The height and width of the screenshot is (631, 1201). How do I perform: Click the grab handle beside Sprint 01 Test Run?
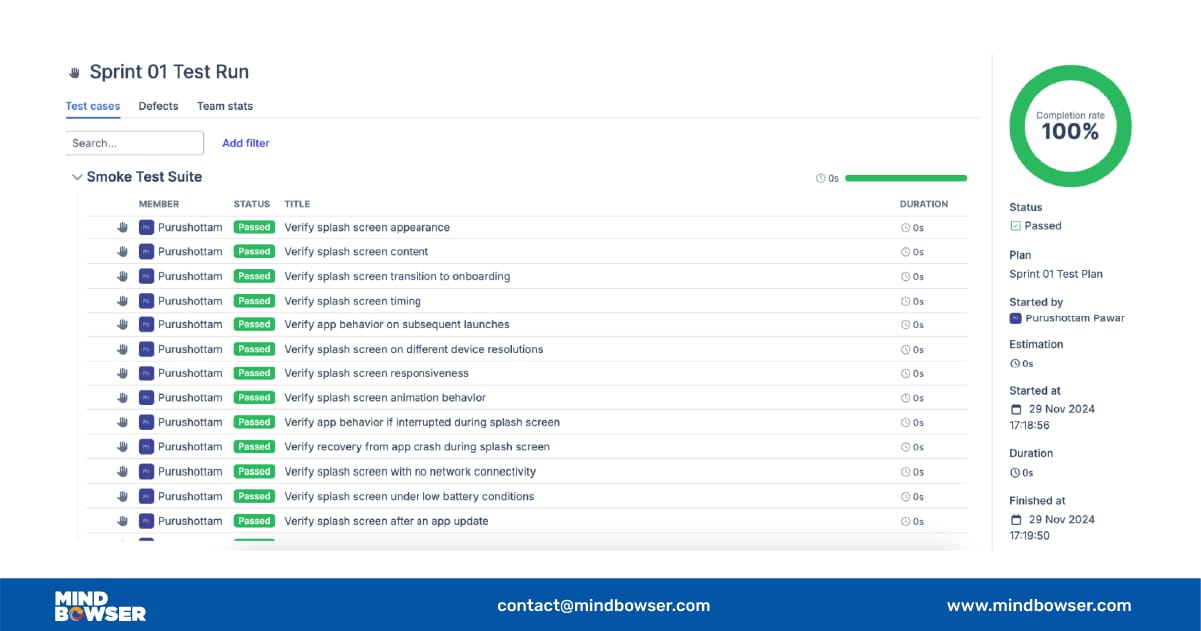coord(73,71)
